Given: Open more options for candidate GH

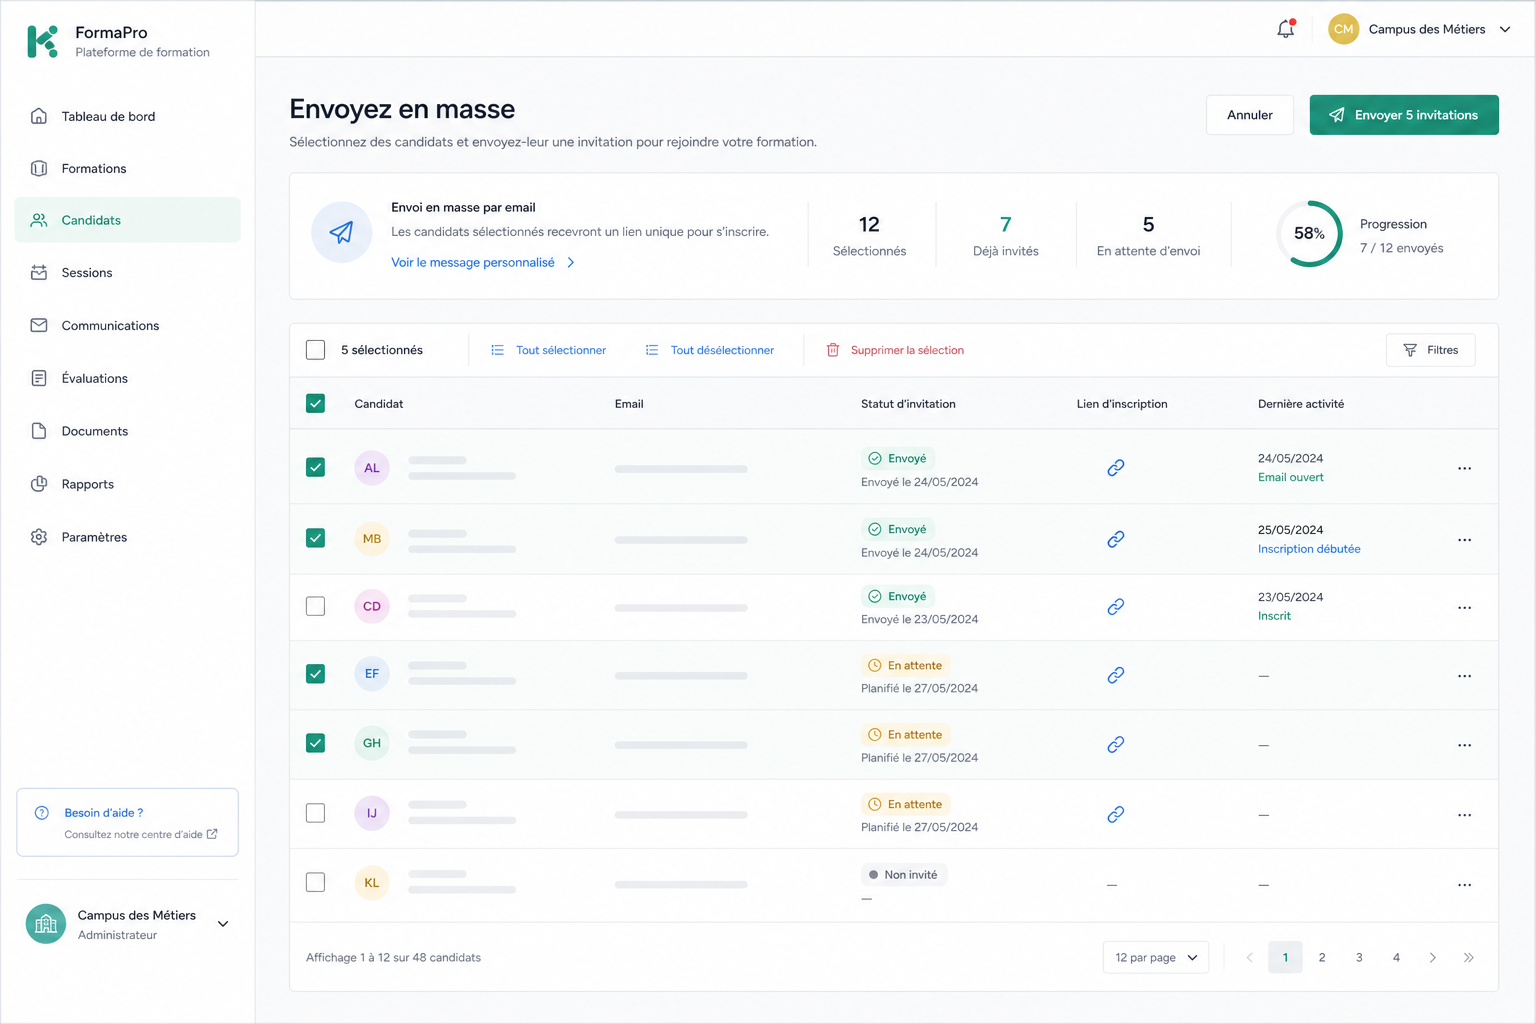Looking at the screenshot, I should point(1464,745).
